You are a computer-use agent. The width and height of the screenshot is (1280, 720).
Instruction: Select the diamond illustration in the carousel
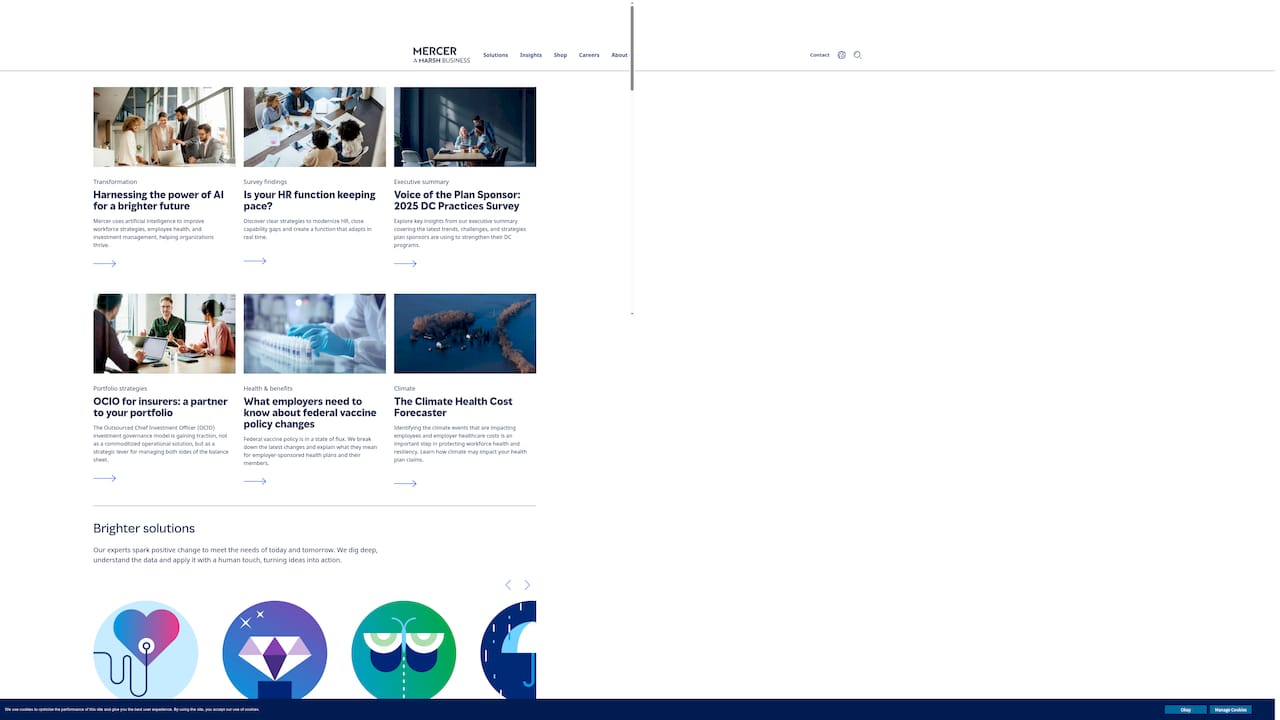coord(274,650)
